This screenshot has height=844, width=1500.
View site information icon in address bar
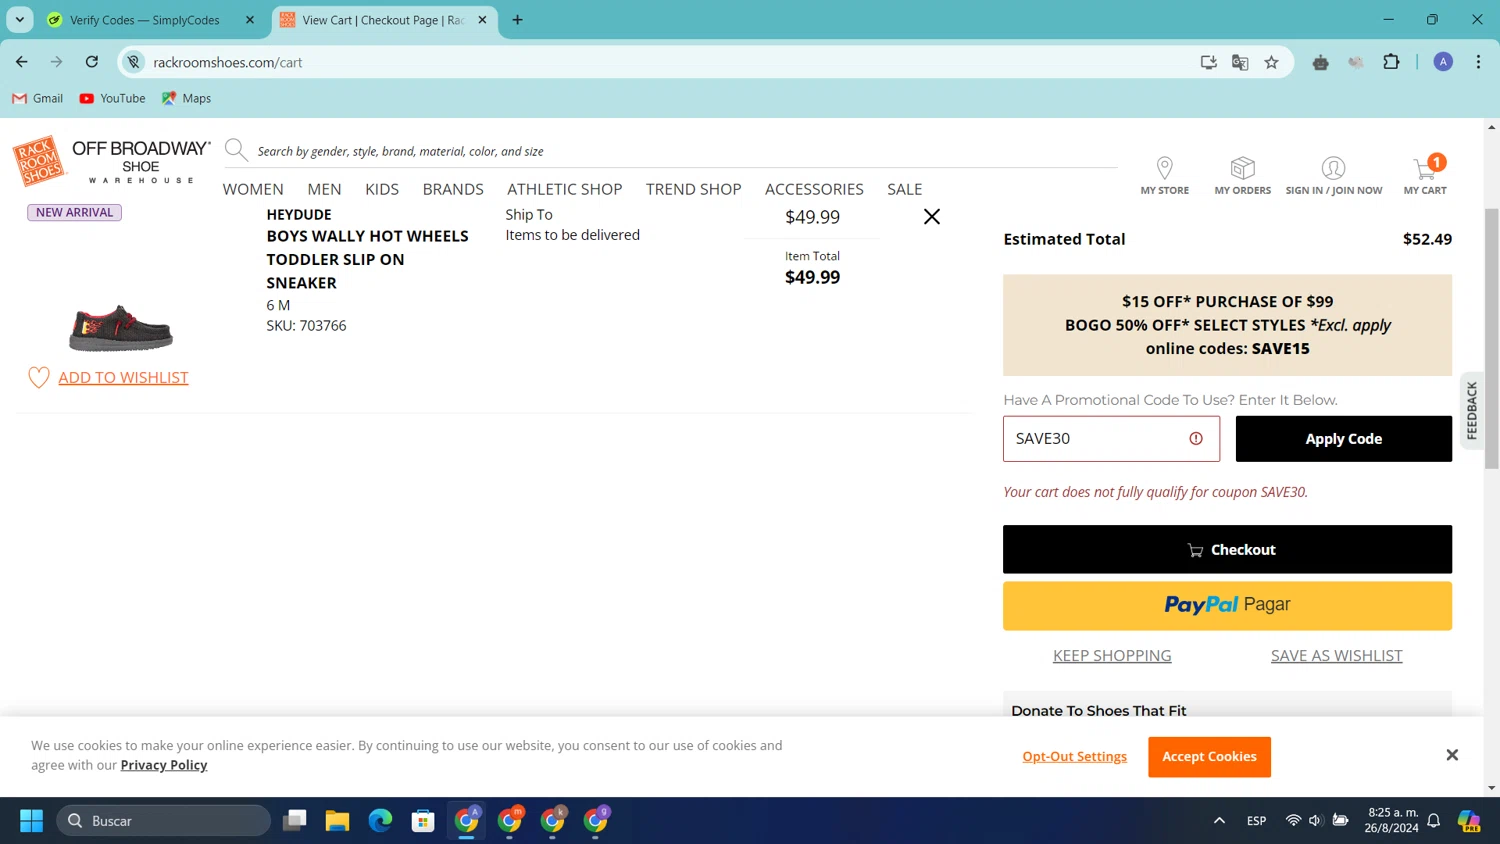pyautogui.click(x=134, y=62)
